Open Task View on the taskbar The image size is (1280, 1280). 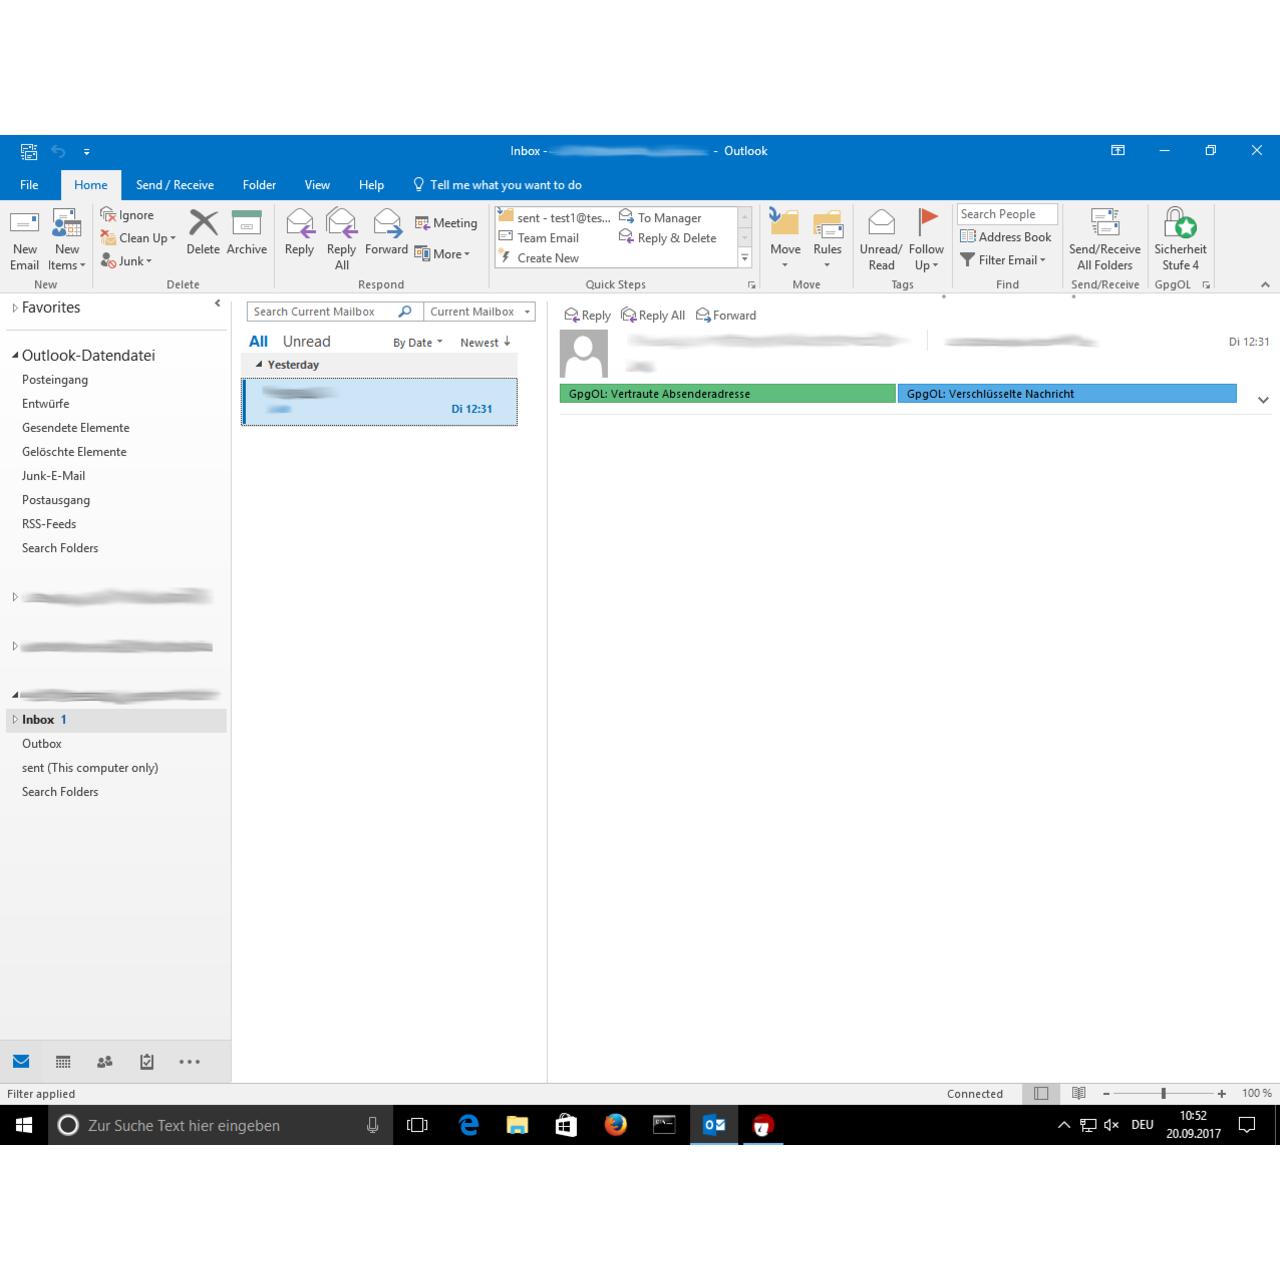click(x=418, y=1125)
